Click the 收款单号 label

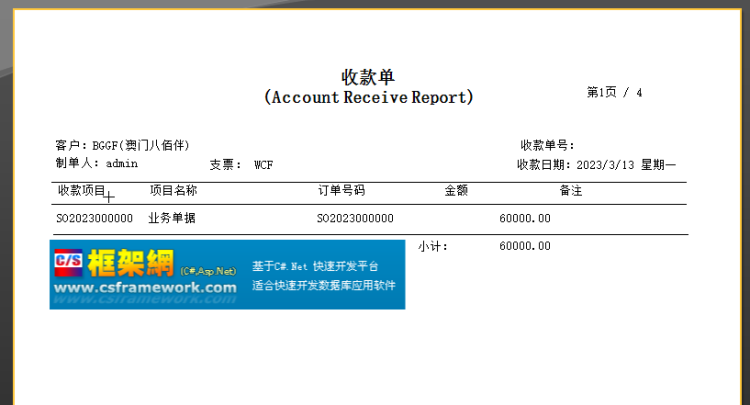tap(547, 146)
